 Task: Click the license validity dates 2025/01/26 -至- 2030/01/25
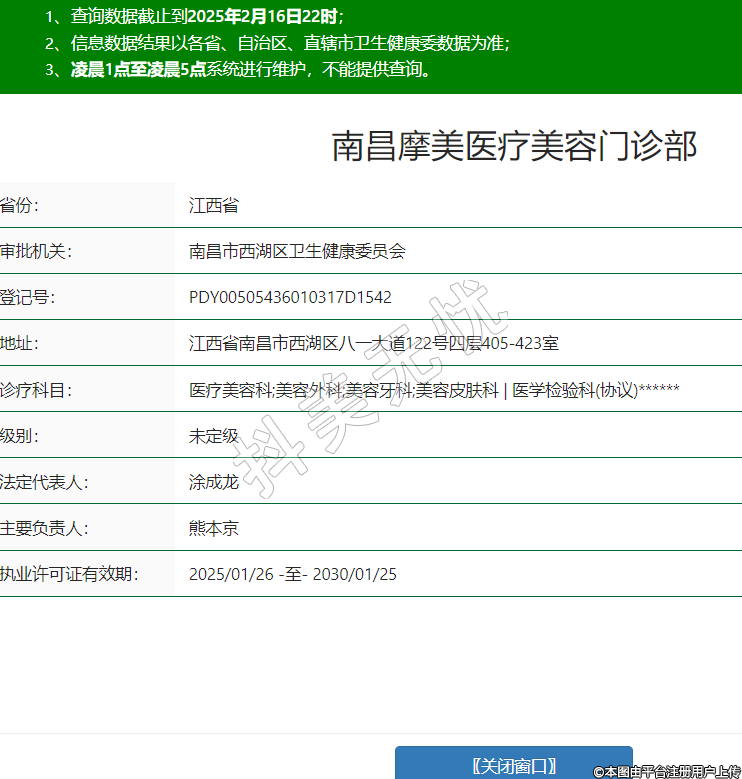click(292, 573)
